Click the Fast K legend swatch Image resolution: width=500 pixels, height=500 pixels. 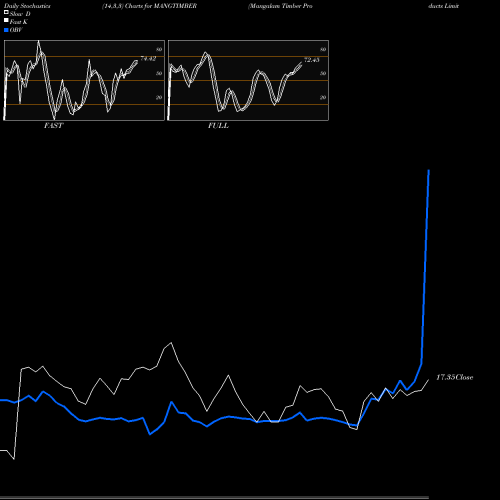tap(6, 20)
